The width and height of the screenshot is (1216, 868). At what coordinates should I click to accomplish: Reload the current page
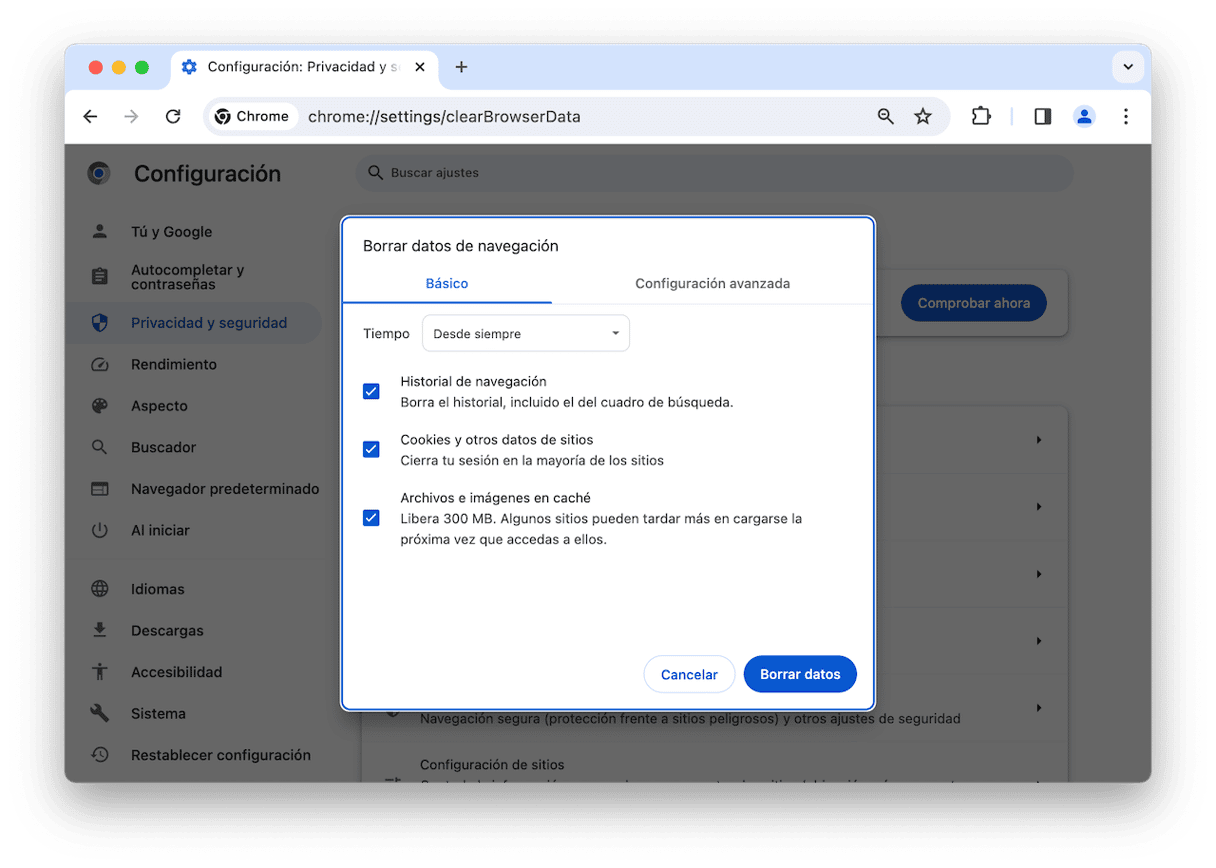173,117
